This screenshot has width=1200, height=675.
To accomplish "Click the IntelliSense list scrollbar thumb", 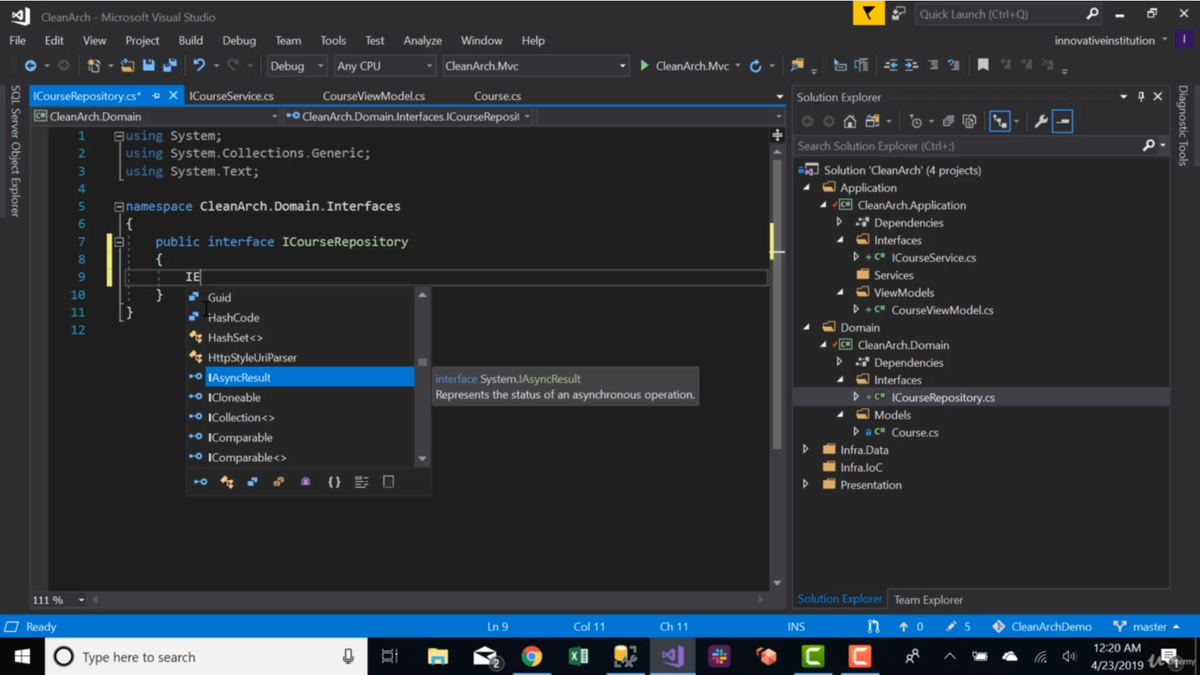I will tap(422, 362).
